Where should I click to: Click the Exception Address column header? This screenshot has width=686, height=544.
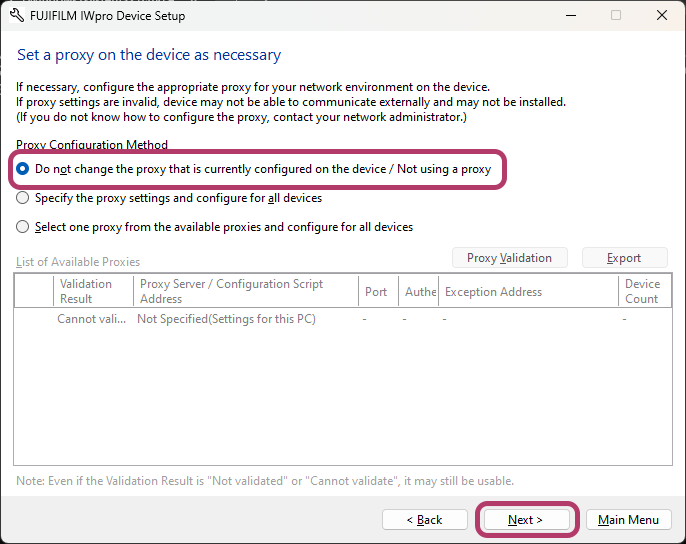[528, 291]
